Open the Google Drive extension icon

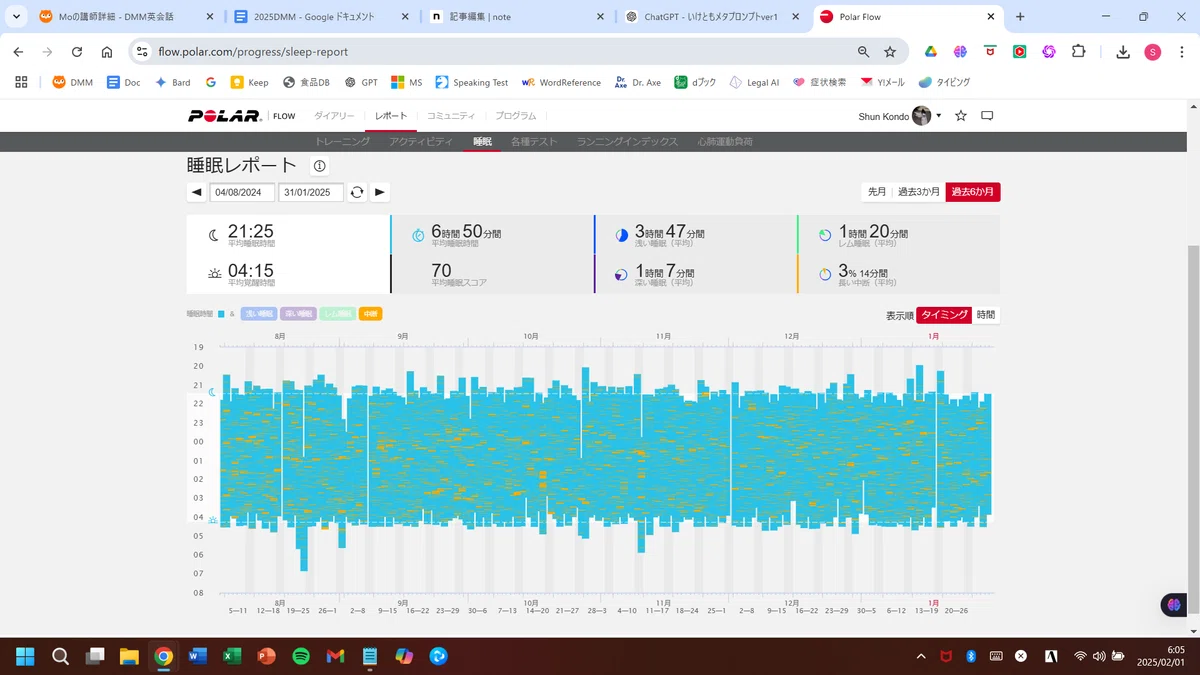coord(930,52)
